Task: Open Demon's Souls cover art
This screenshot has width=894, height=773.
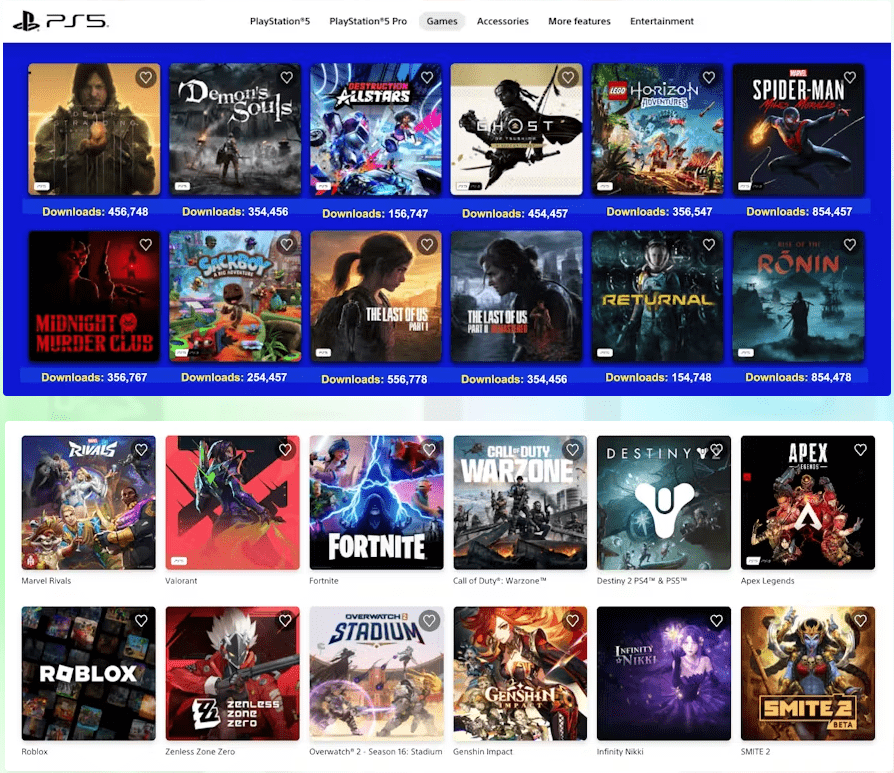Action: tap(235, 129)
